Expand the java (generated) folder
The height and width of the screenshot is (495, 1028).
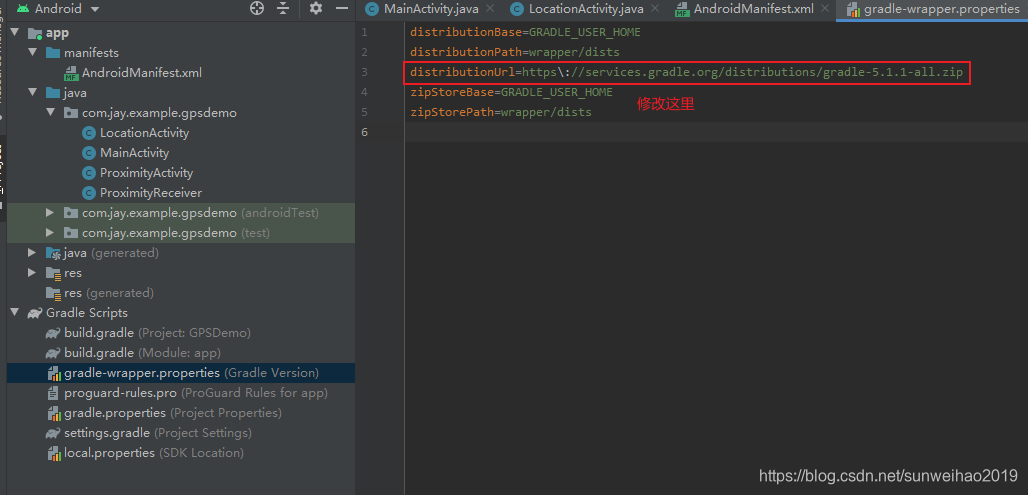click(x=33, y=252)
